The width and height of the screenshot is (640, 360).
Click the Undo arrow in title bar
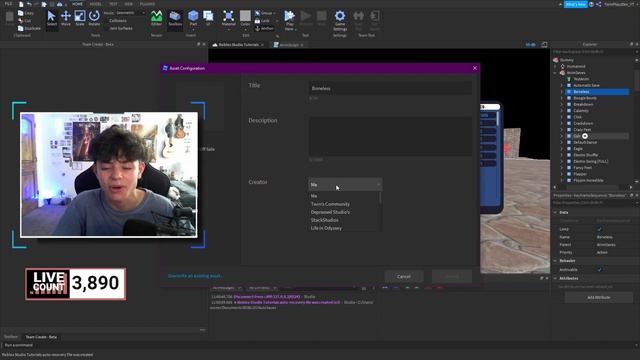(29, 4)
